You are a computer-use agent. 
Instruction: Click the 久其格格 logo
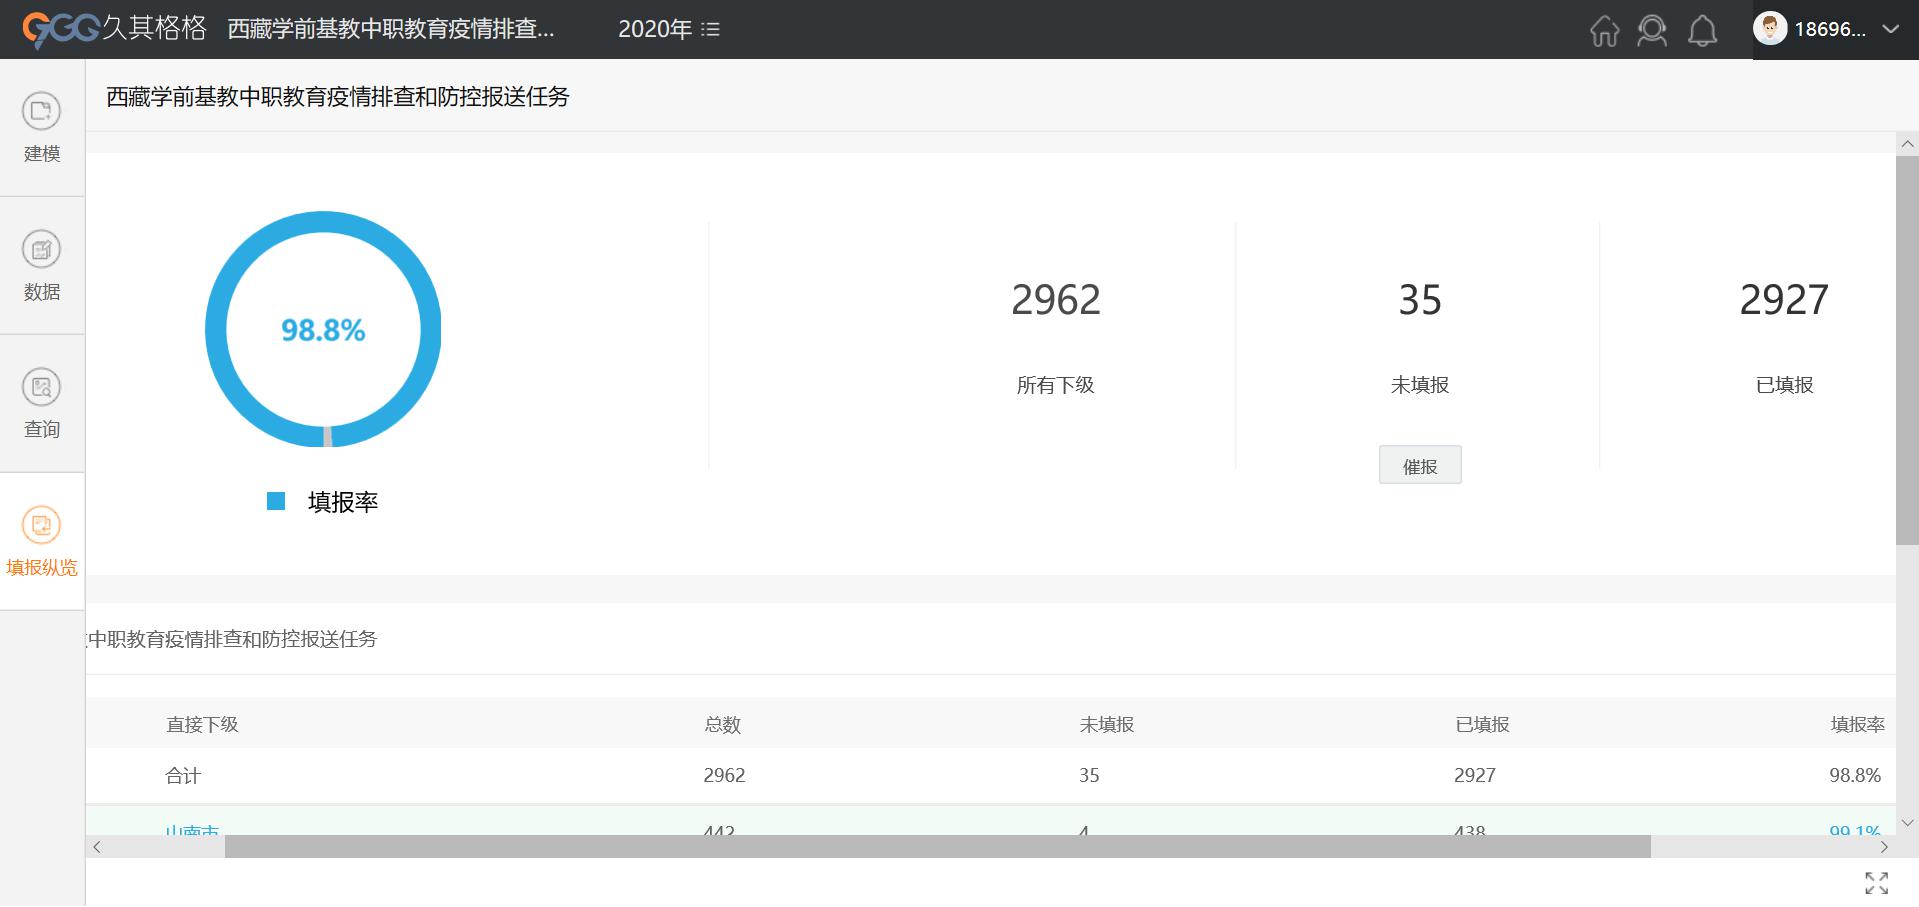pyautogui.click(x=114, y=29)
